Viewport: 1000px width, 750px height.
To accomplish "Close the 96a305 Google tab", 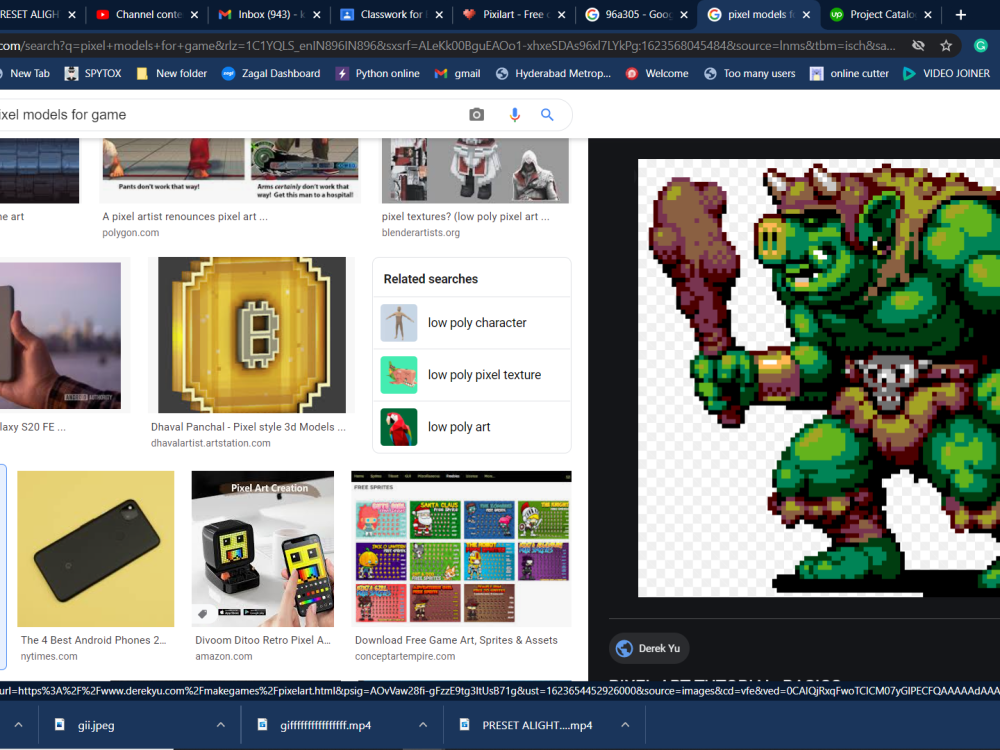I will 684,15.
